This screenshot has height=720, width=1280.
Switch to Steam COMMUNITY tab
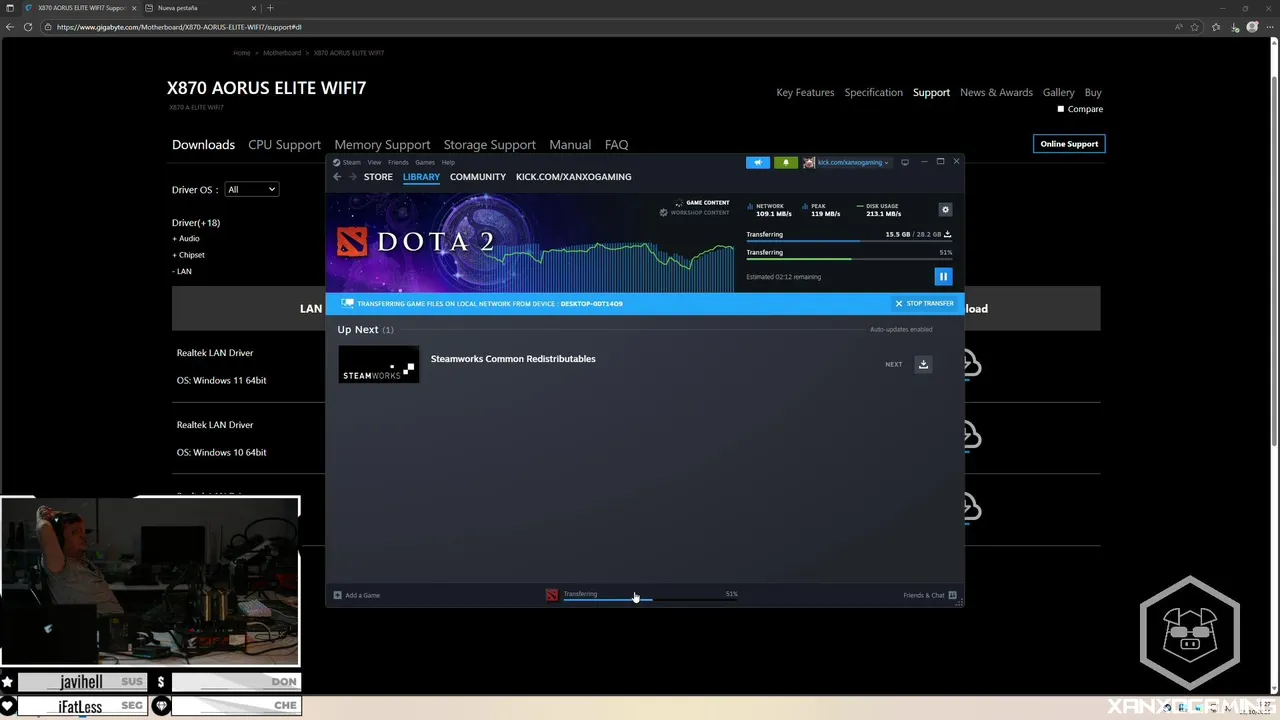coord(478,177)
